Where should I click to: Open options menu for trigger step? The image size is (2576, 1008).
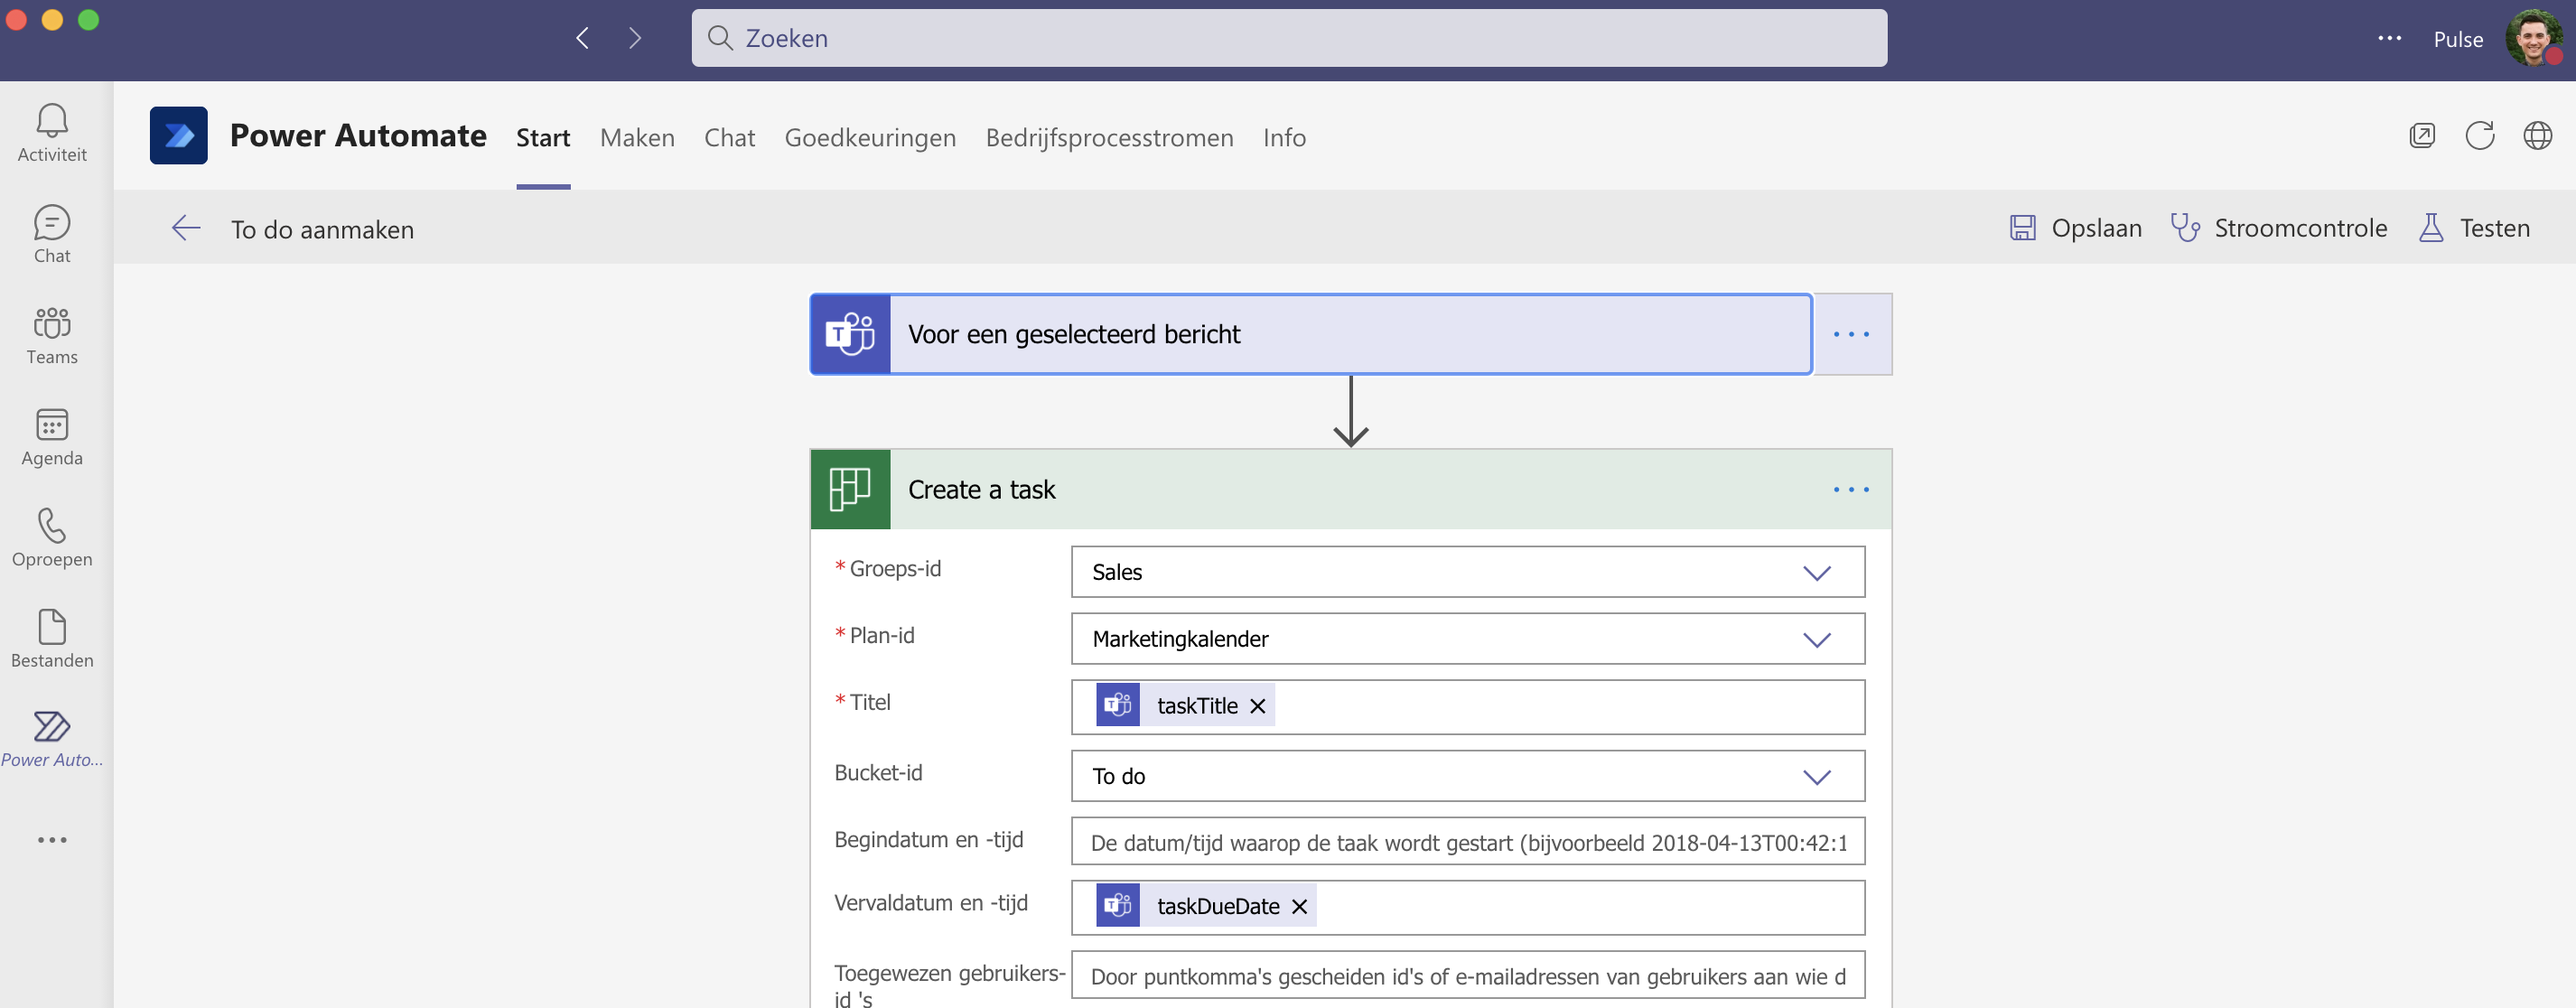(1852, 334)
